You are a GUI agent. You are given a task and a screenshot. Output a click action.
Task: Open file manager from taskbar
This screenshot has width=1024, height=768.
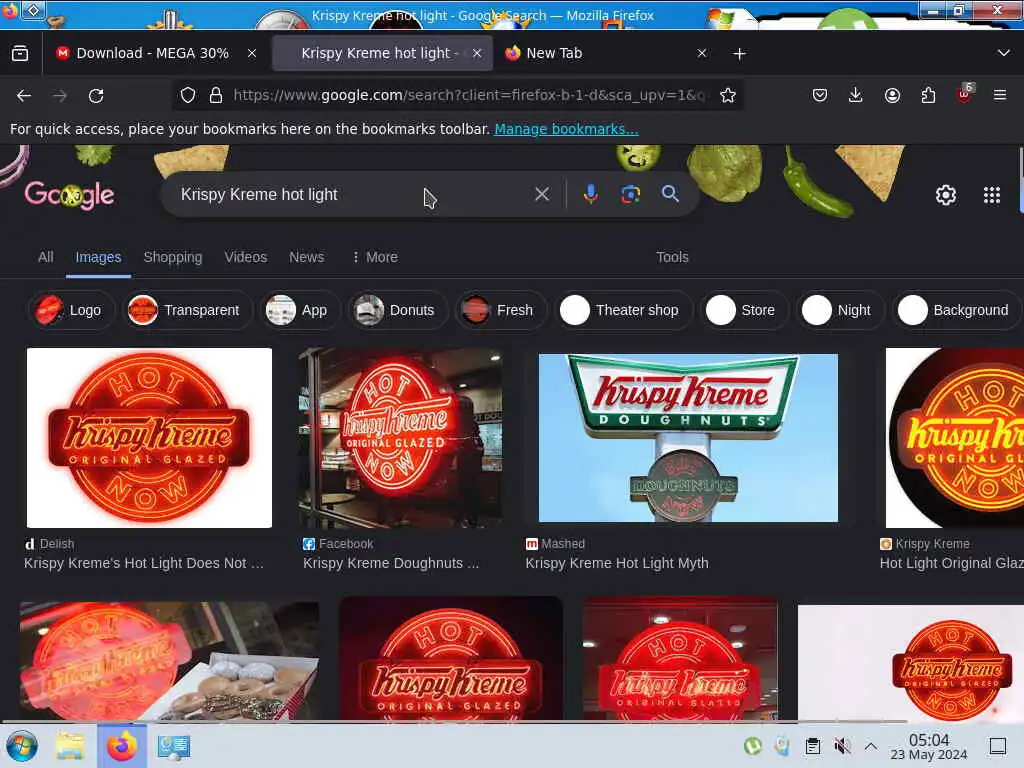(x=70, y=746)
